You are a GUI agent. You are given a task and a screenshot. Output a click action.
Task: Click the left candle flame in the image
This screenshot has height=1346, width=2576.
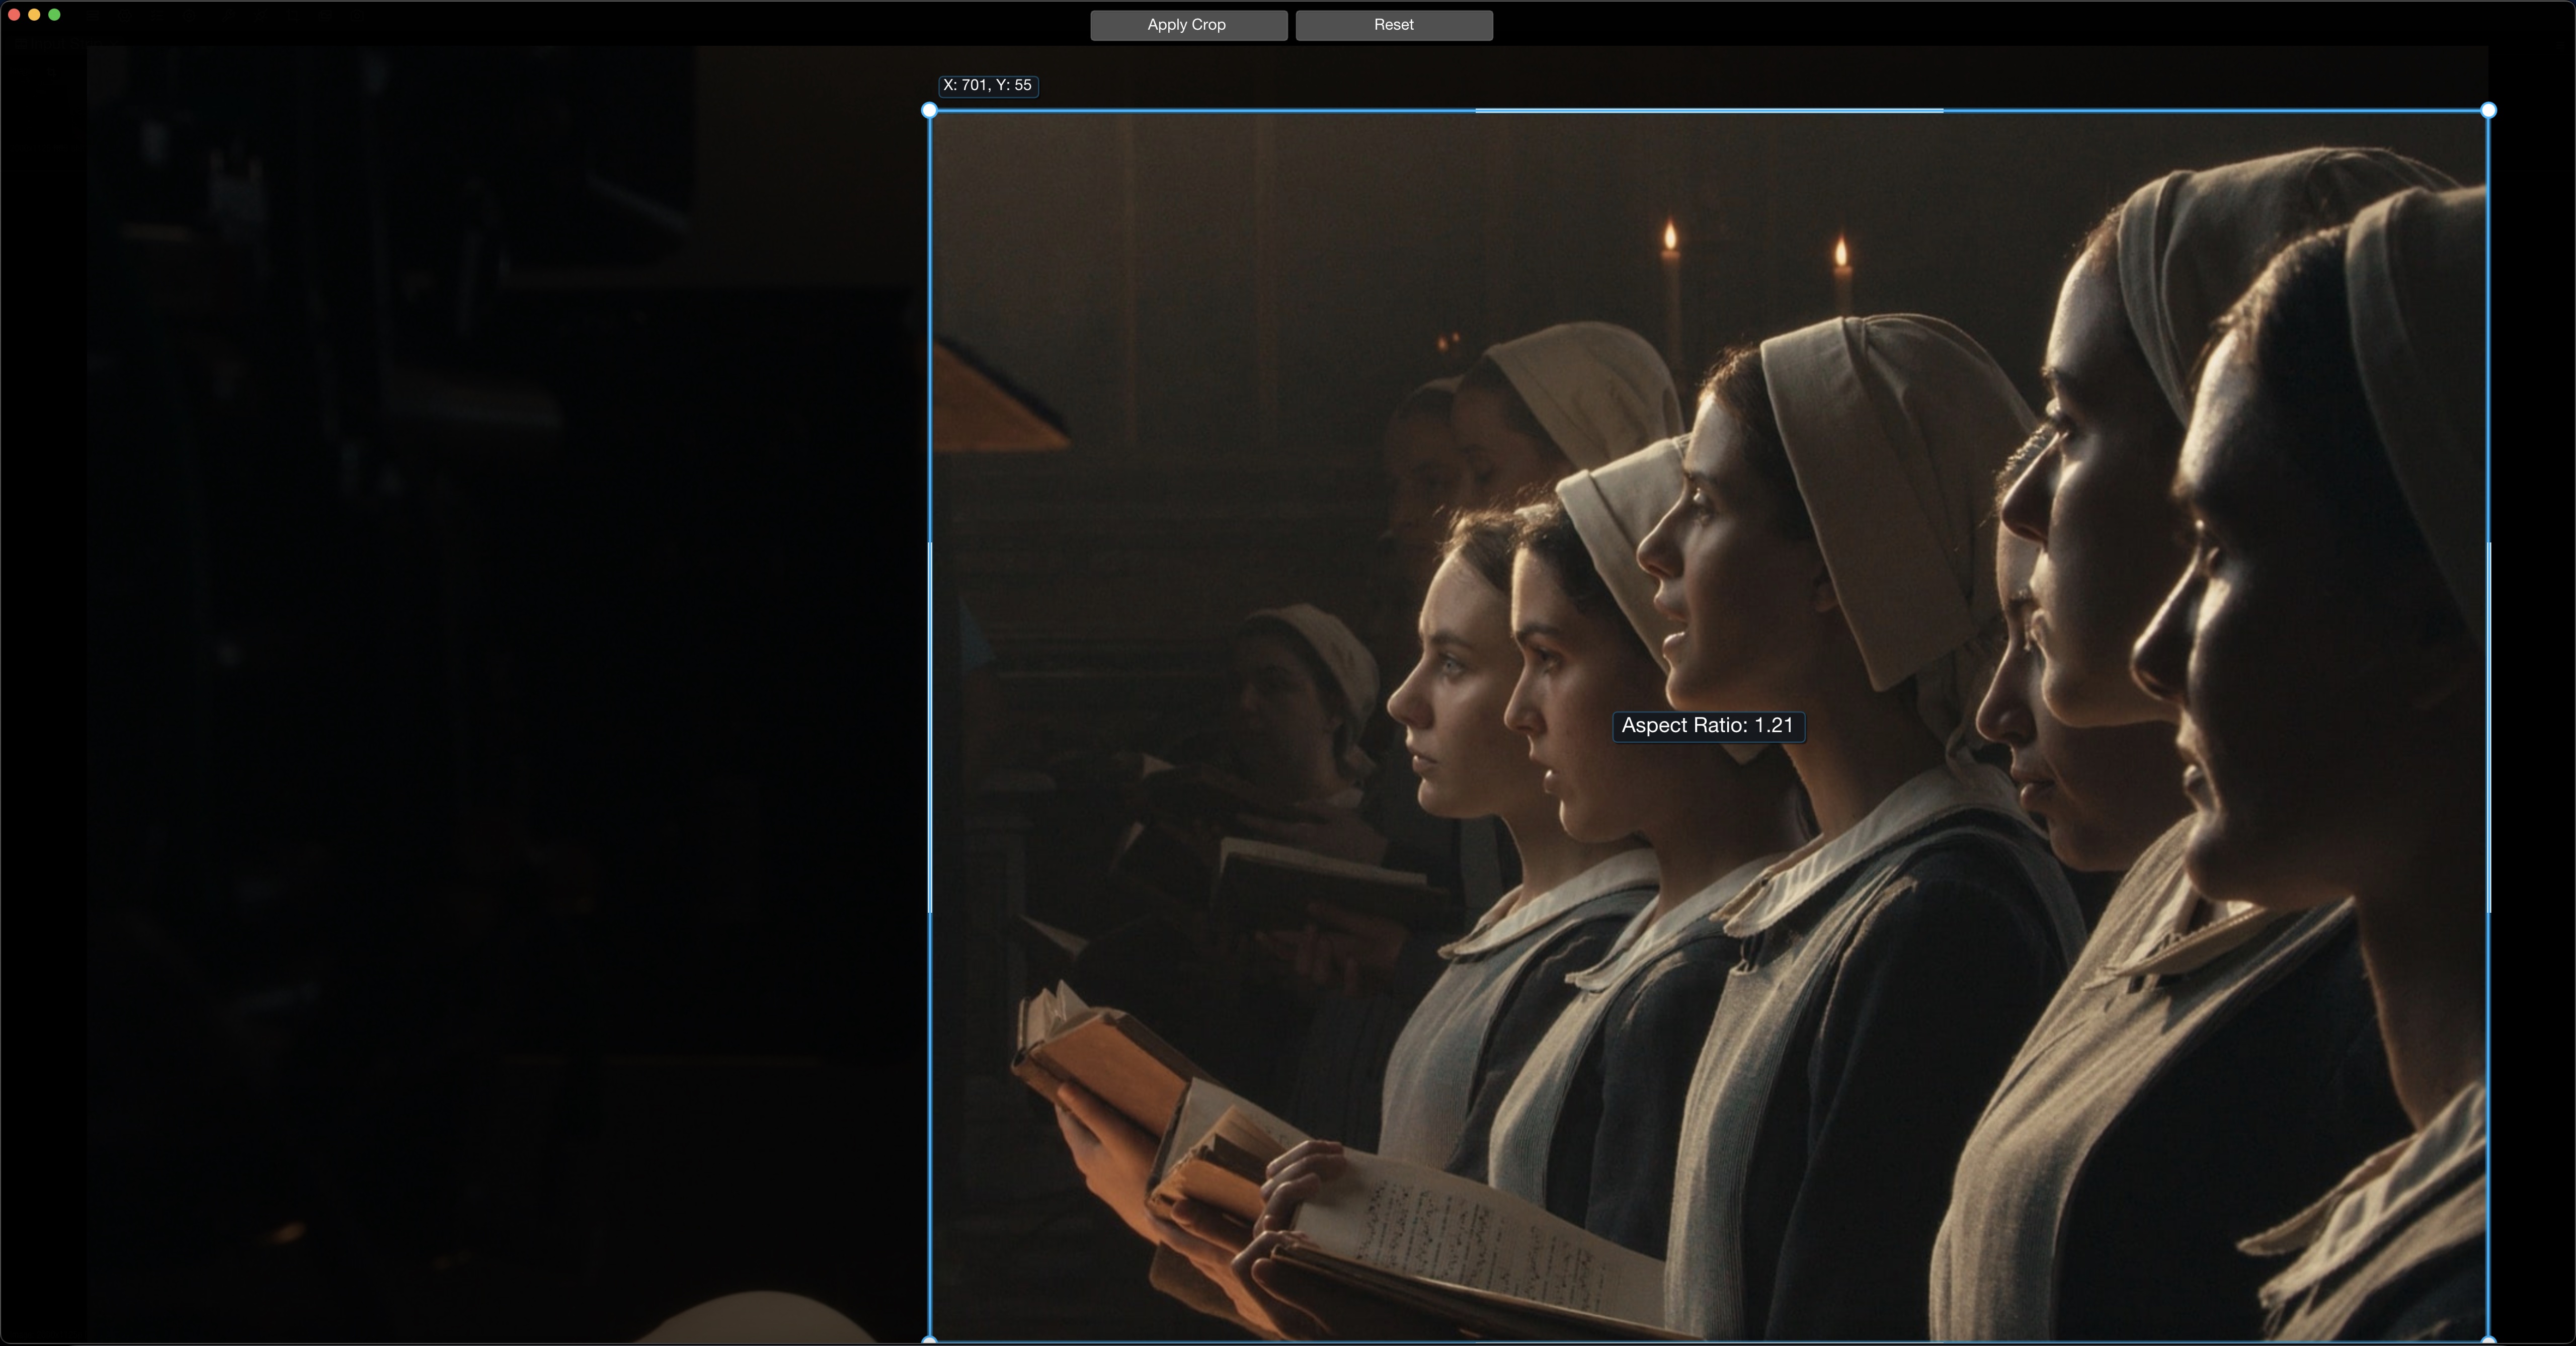pos(1669,238)
